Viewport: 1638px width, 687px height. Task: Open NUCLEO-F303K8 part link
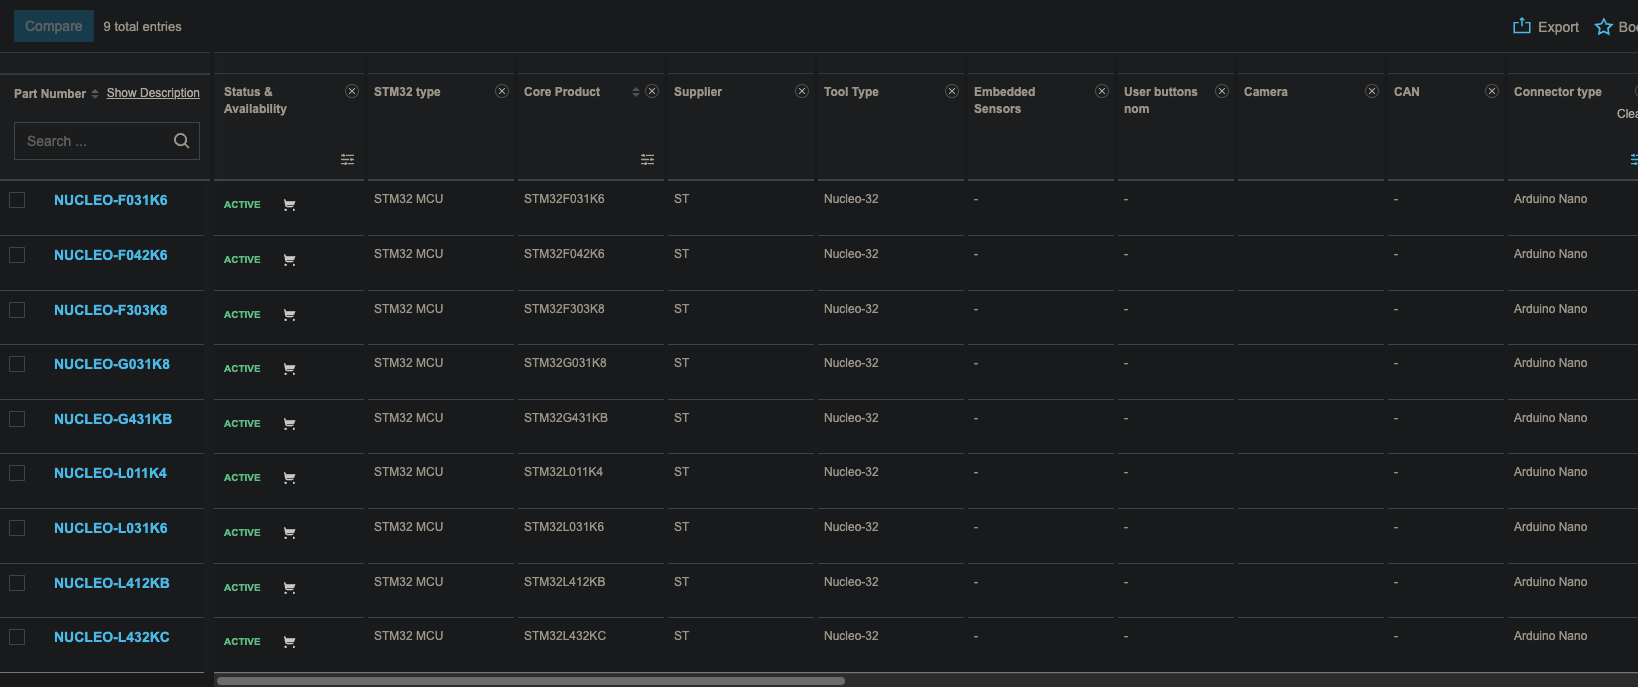(x=110, y=310)
